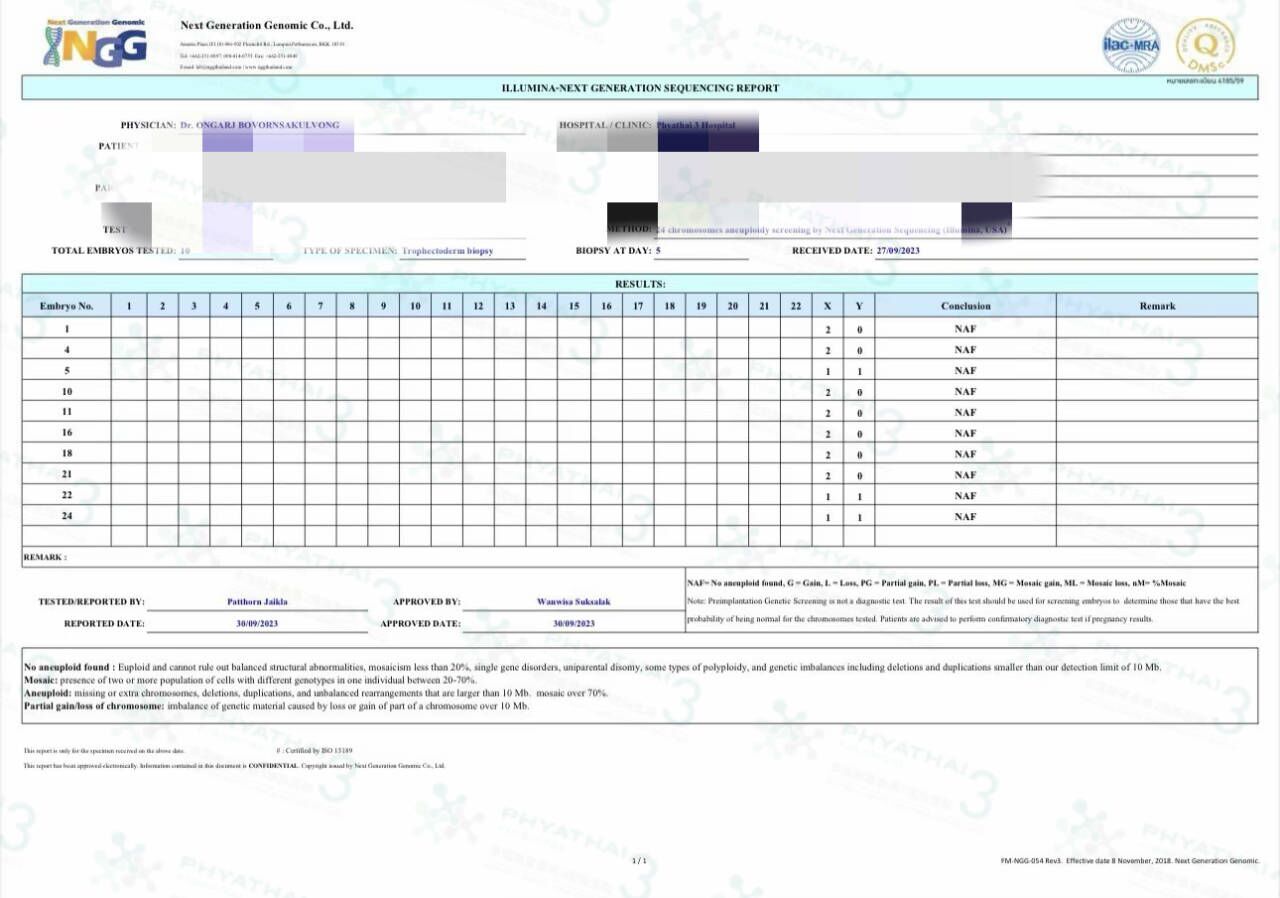Click the "1 / 1" page number
Viewport: 1280px width, 898px height.
click(x=640, y=860)
